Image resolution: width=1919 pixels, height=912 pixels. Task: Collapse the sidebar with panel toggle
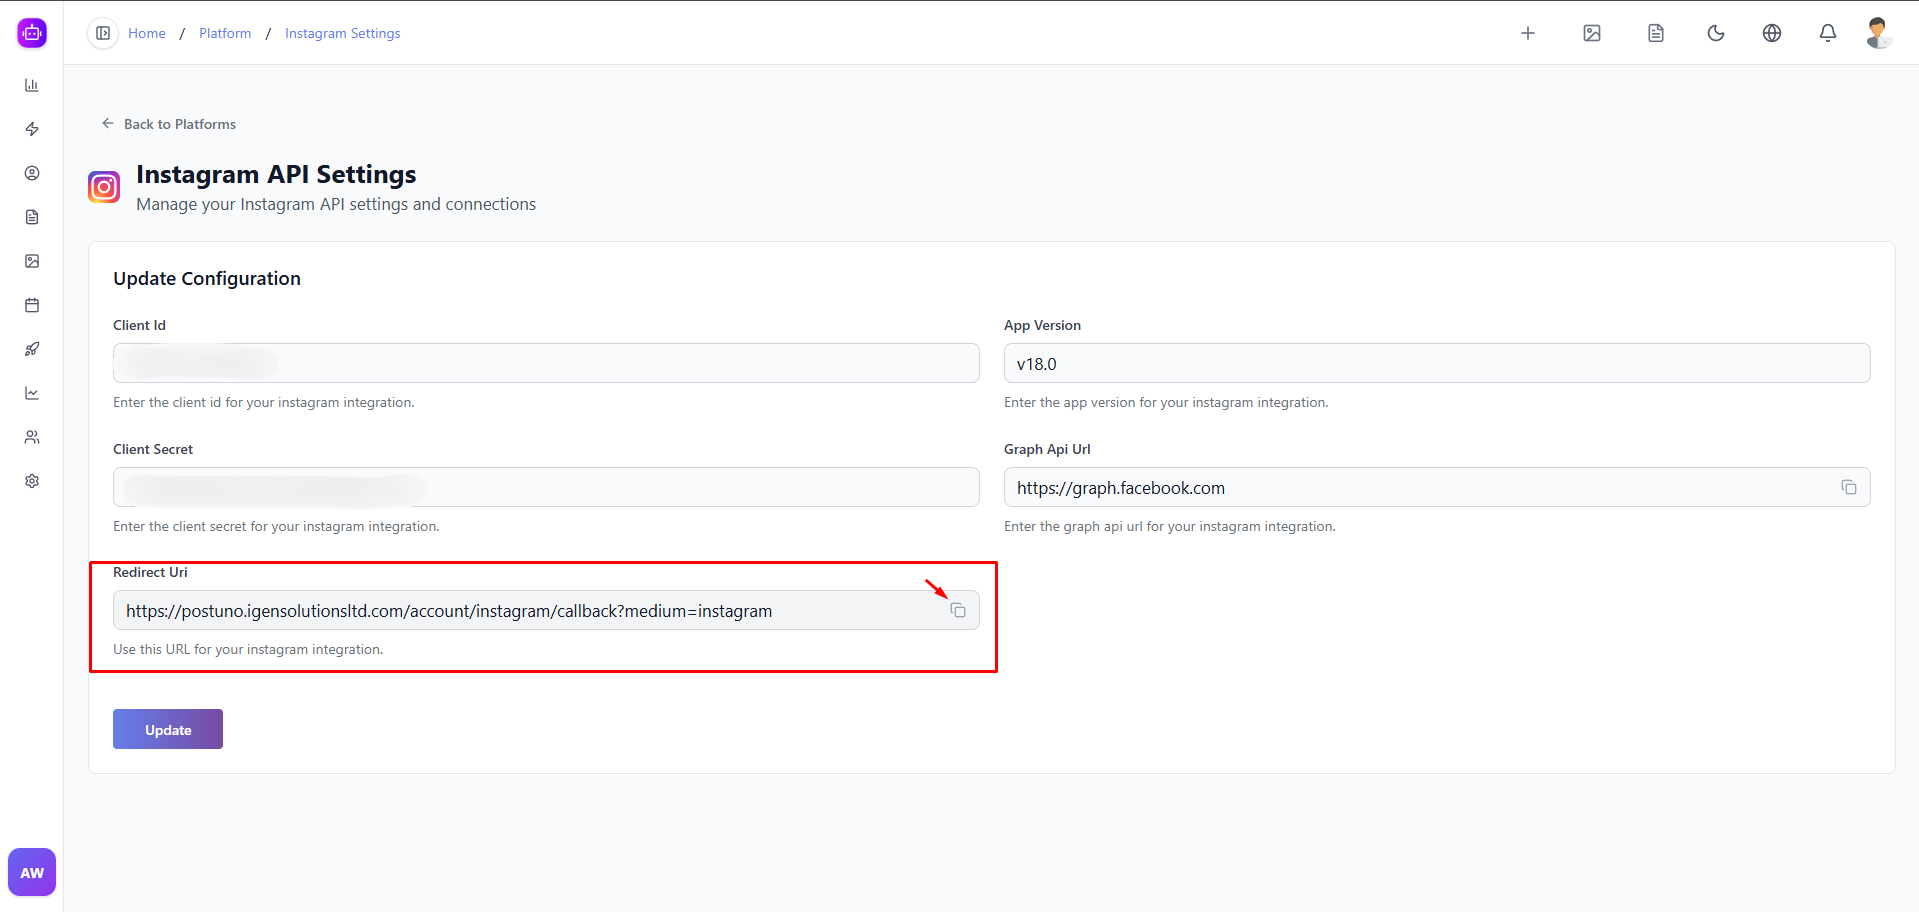pos(103,33)
